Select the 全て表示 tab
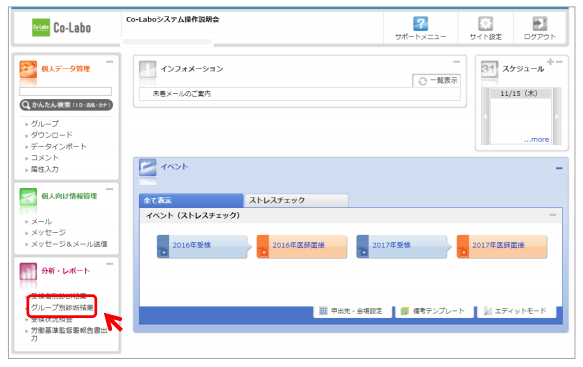The image size is (583, 367). click(191, 200)
